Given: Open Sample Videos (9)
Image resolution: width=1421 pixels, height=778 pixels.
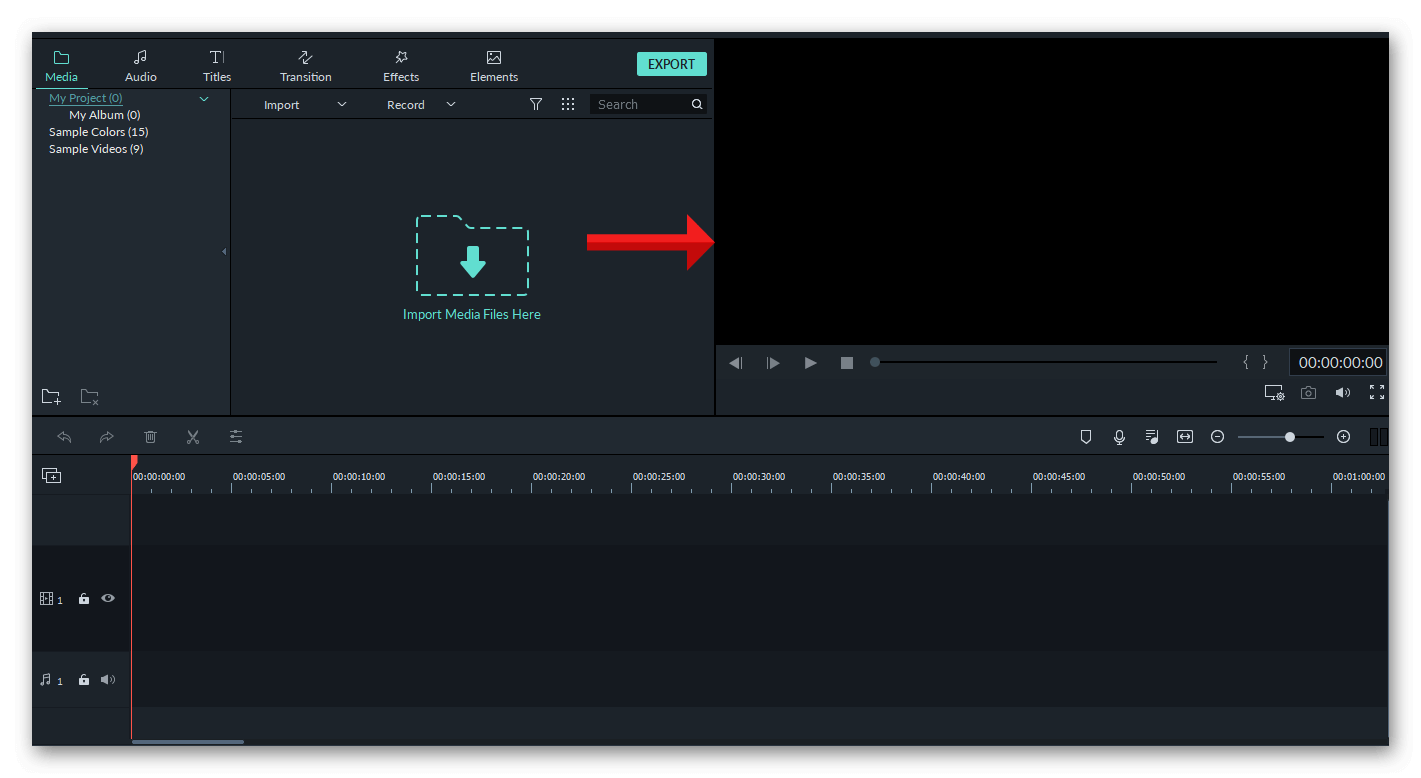Looking at the screenshot, I should click(x=96, y=149).
